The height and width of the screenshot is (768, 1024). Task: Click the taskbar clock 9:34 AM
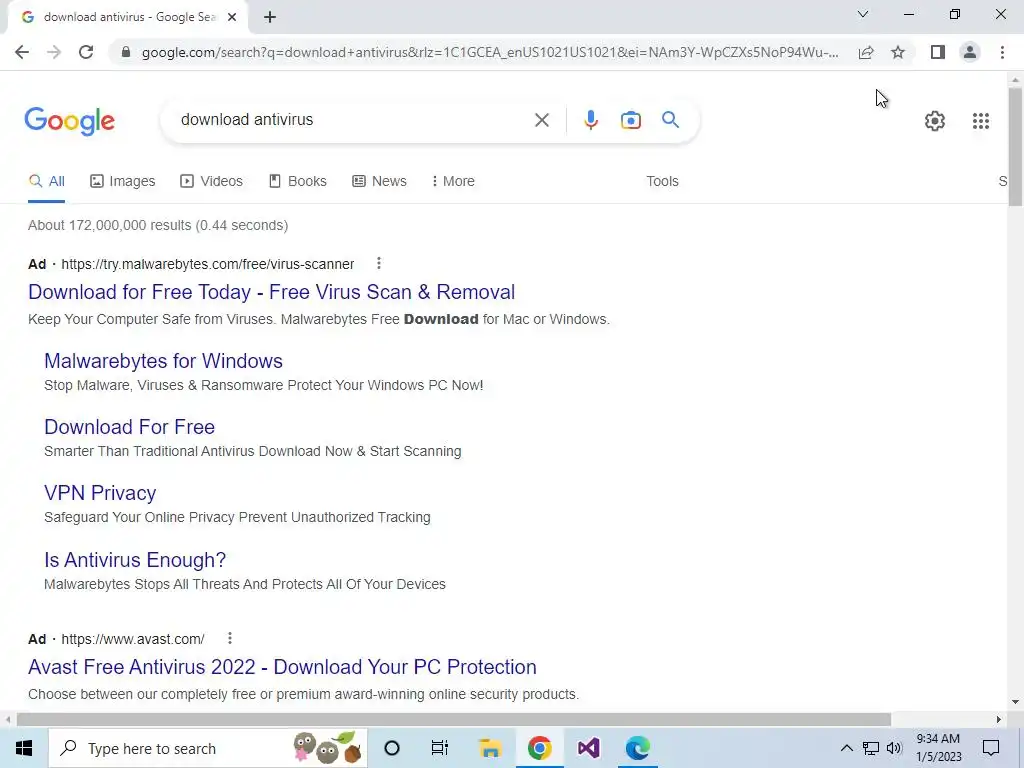(938, 748)
